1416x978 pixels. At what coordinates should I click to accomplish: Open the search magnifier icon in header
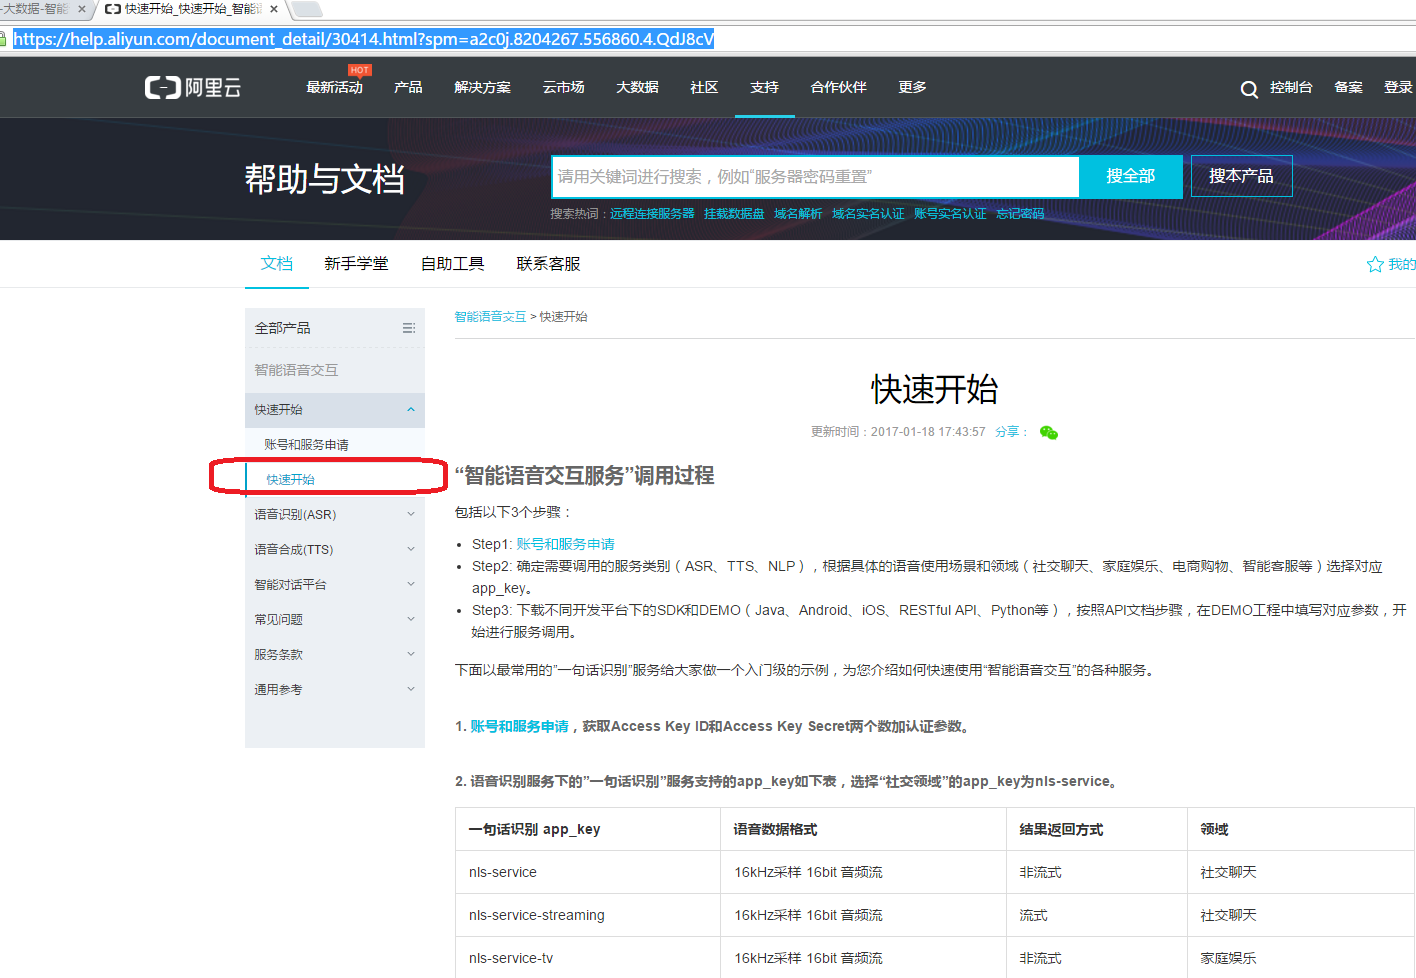pyautogui.click(x=1249, y=89)
